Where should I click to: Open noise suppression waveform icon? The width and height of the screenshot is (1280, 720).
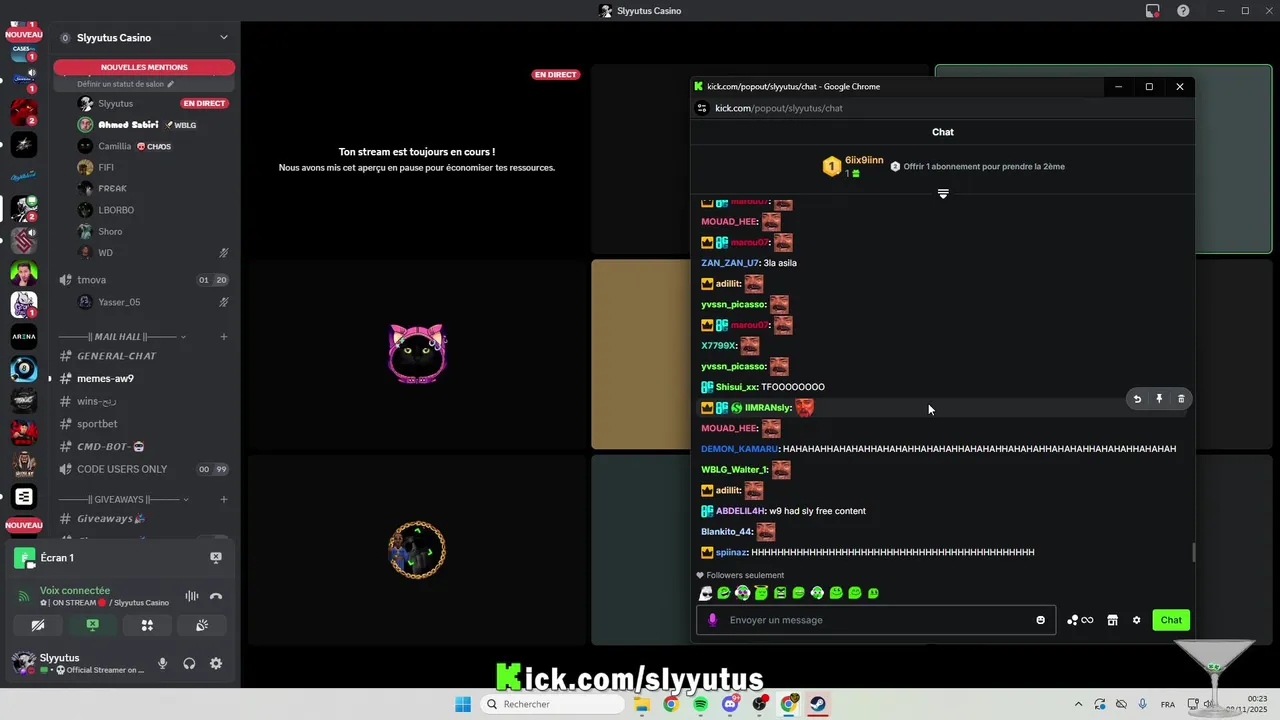point(191,597)
